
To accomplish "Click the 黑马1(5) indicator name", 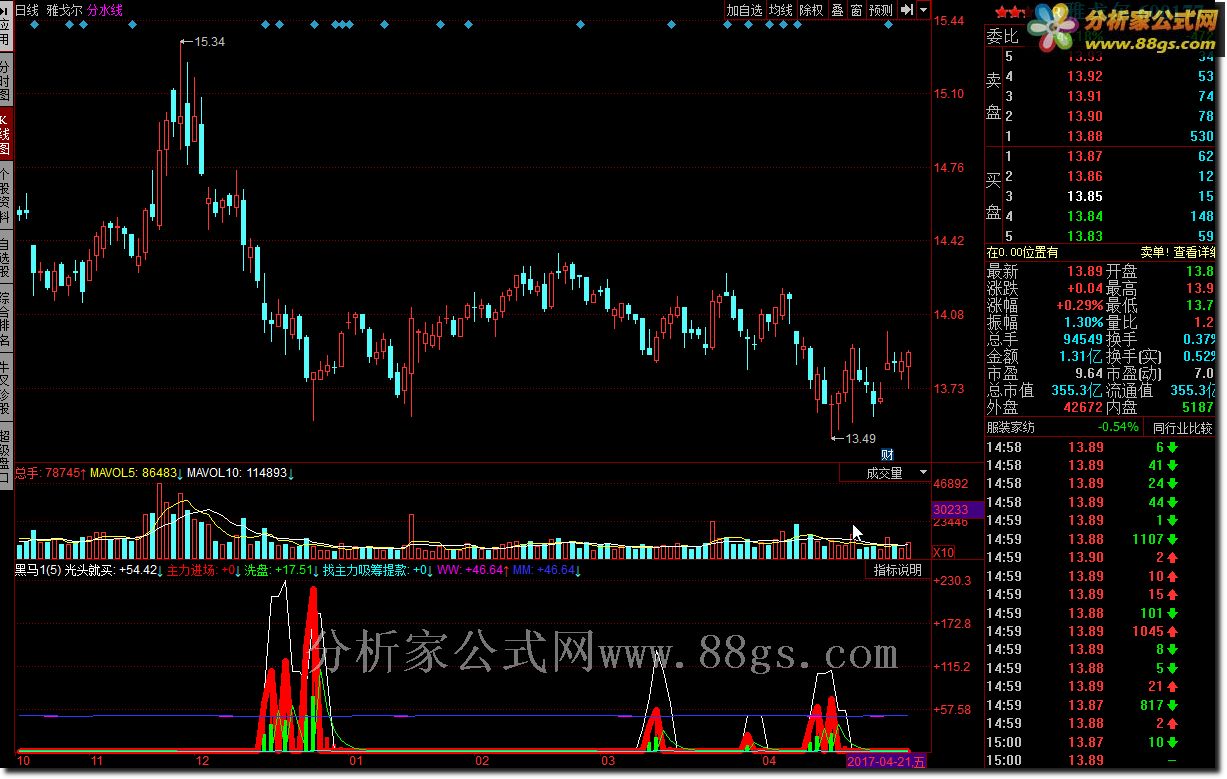I will point(36,570).
